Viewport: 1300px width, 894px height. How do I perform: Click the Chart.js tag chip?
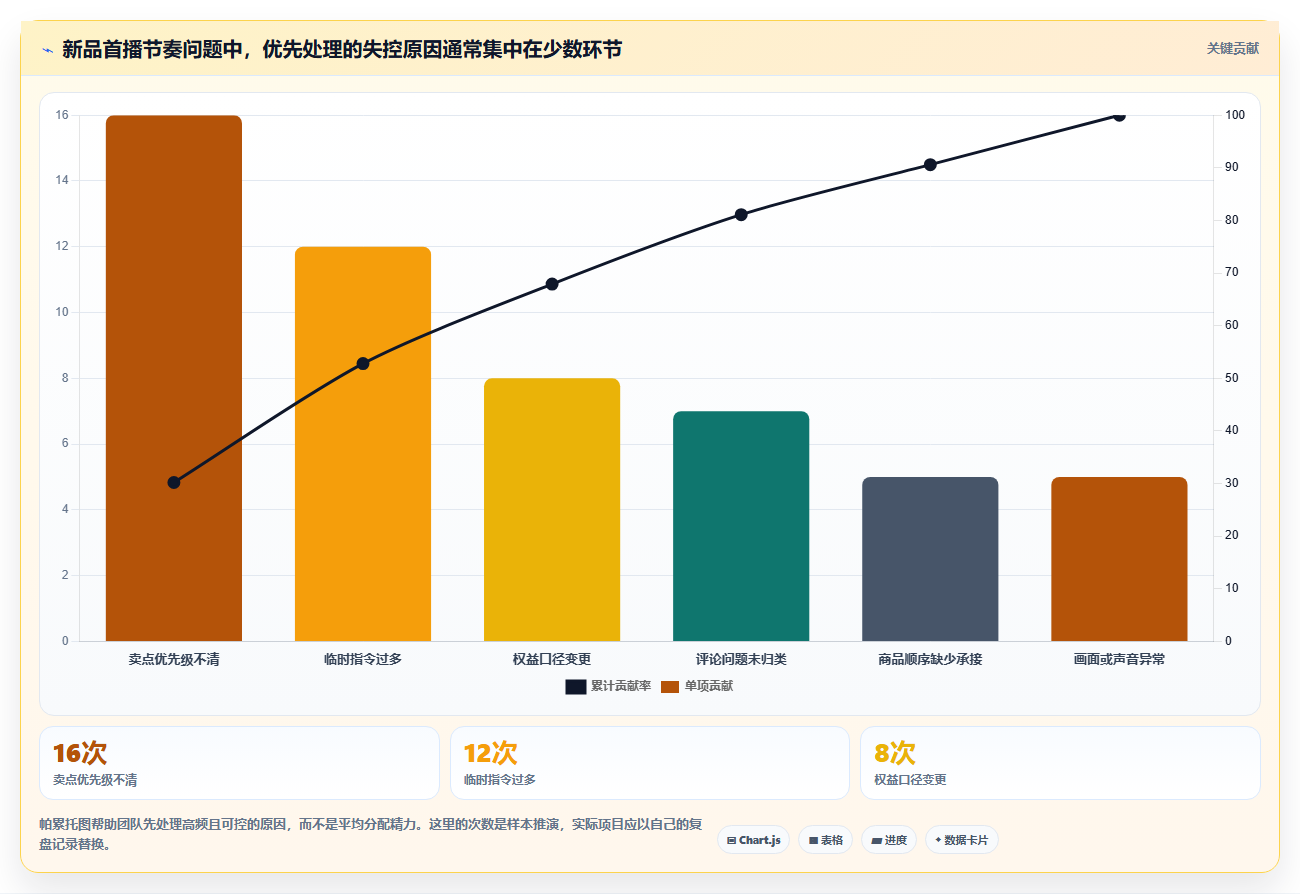coord(753,840)
